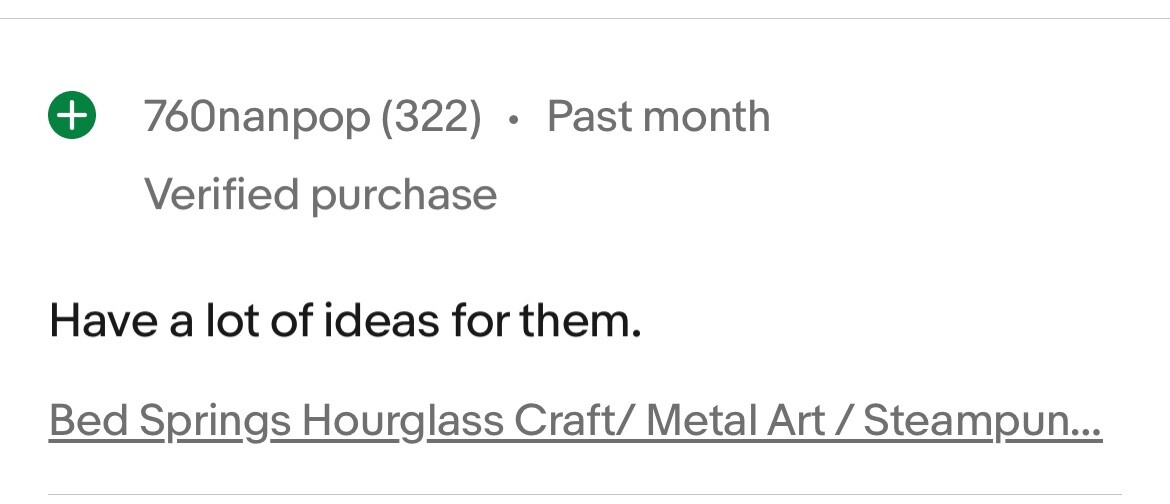This screenshot has height=504, width=1170.
Task: Click the word "Past" in the timestamp
Action: [590, 118]
